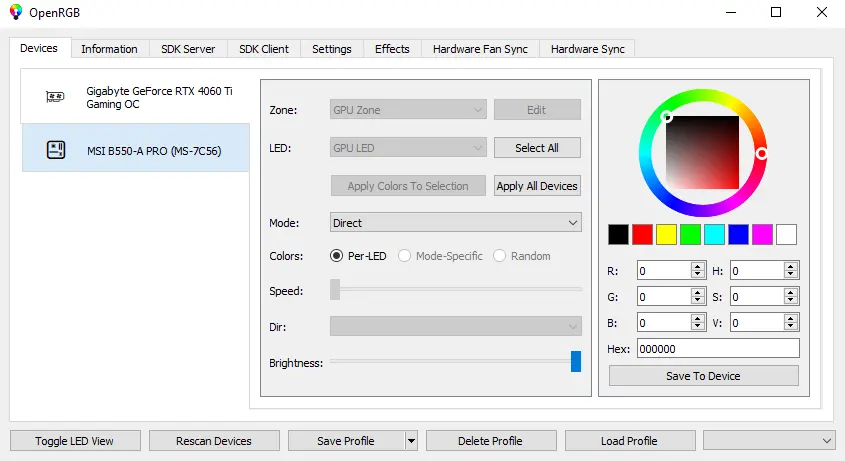This screenshot has height=461, width=845.
Task: Decrease the G value with the down arrow
Action: click(698, 300)
